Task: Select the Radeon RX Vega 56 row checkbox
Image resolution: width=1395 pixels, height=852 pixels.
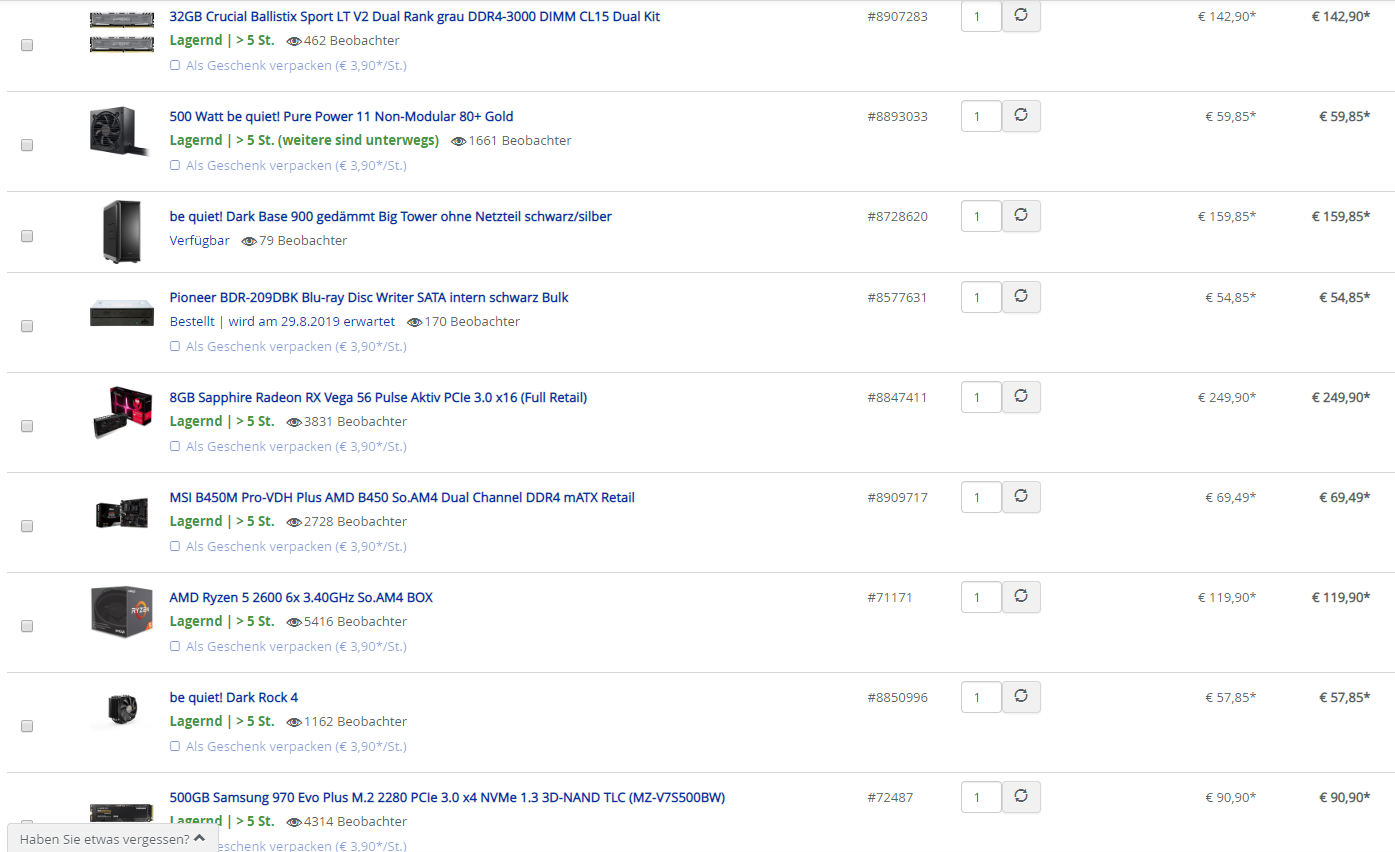Action: pos(27,426)
